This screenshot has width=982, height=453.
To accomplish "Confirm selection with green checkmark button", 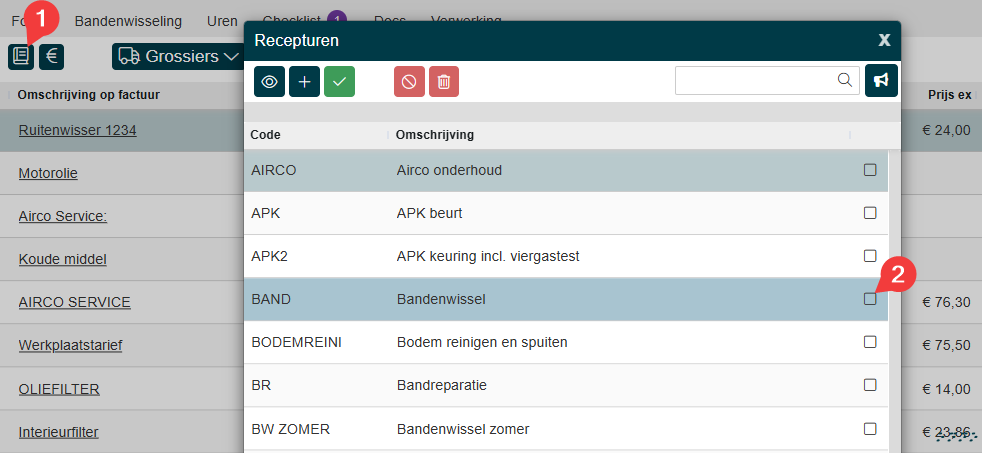I will click(x=339, y=82).
